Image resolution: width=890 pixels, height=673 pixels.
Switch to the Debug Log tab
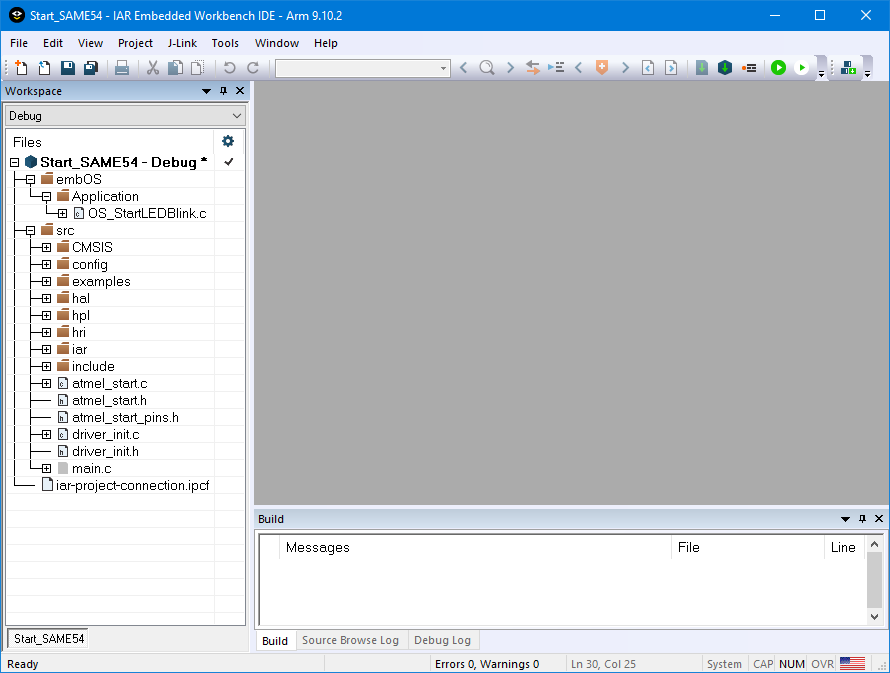(x=442, y=640)
